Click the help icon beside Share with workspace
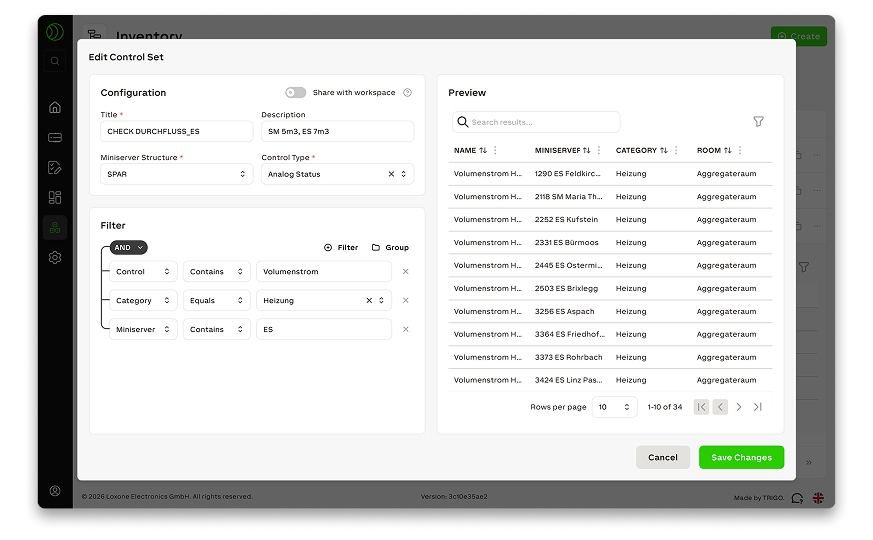This screenshot has width=873, height=540. [x=407, y=93]
